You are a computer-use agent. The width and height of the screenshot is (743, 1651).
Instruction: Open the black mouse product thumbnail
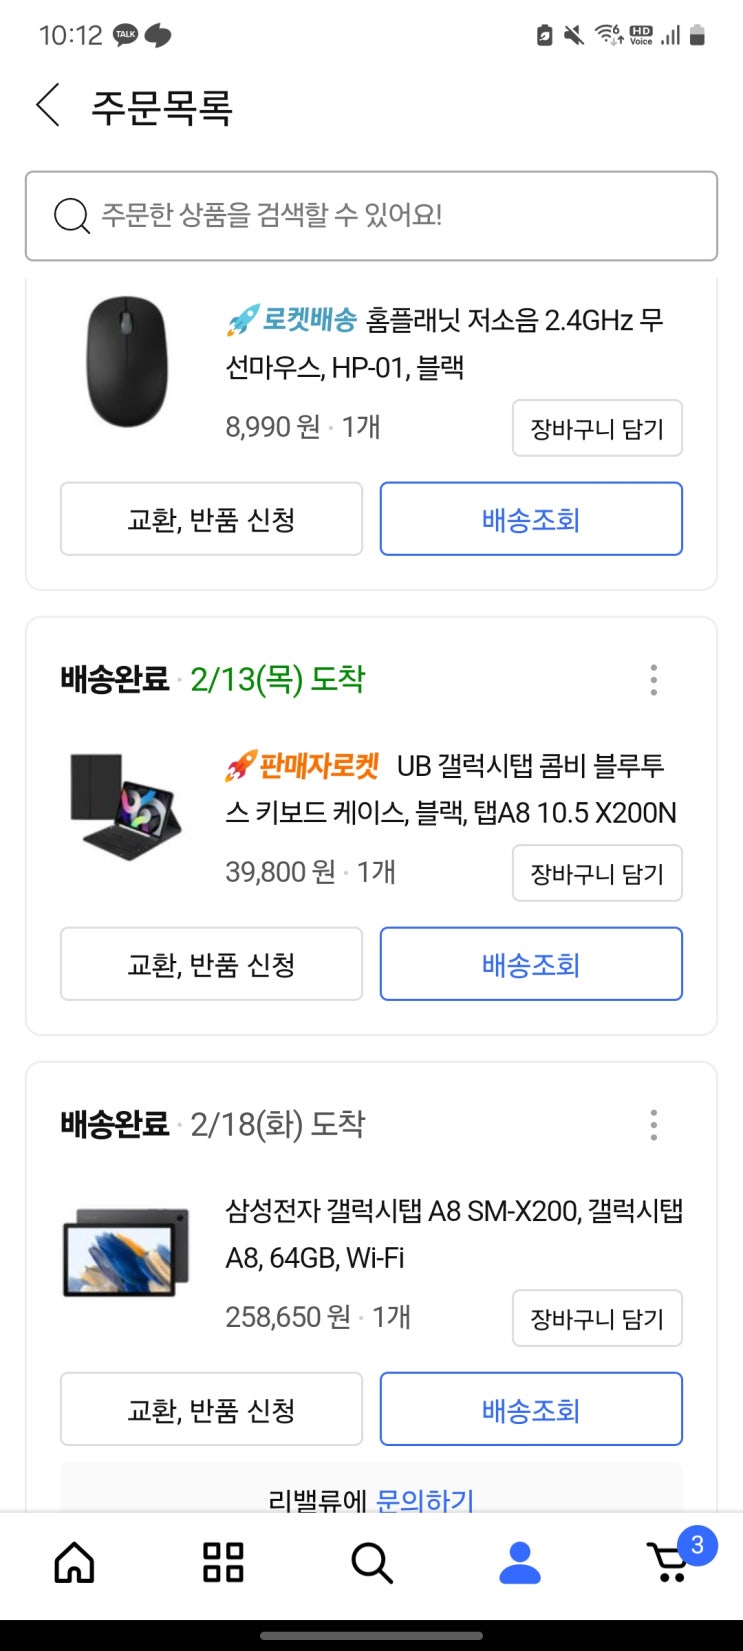[127, 362]
